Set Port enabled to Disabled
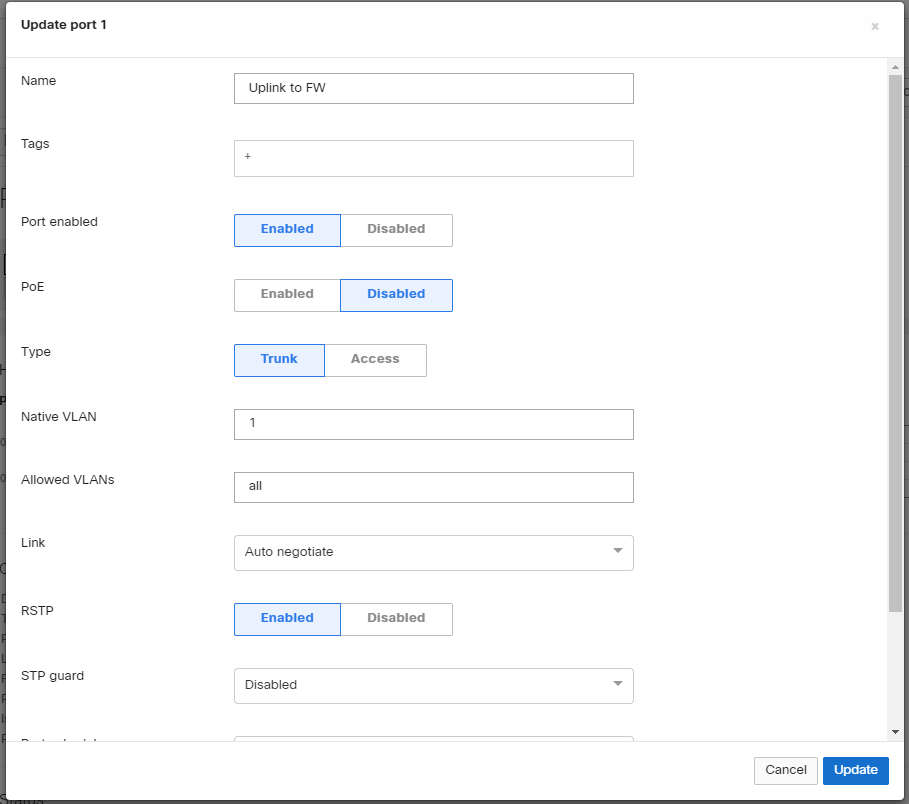This screenshot has width=909, height=804. (396, 229)
